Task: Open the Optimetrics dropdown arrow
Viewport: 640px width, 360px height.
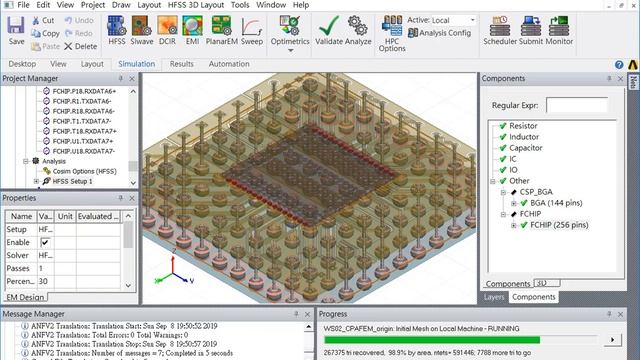Action: click(291, 51)
